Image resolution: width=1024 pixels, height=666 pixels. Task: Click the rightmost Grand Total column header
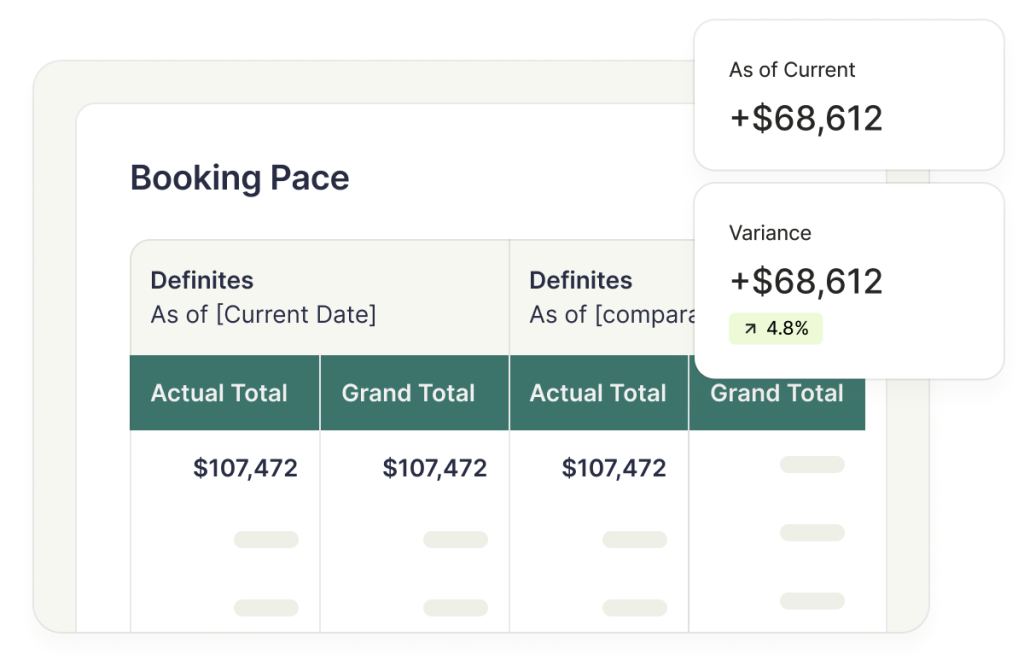777,394
